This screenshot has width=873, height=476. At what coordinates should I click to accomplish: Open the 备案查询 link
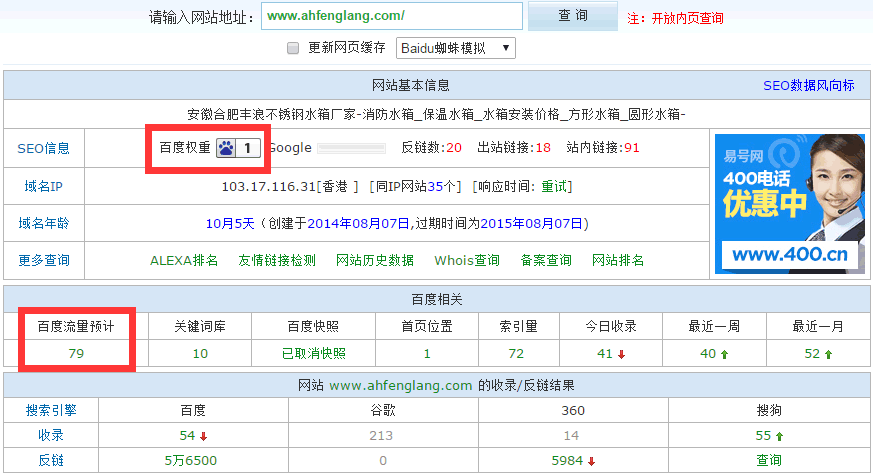tap(546, 260)
